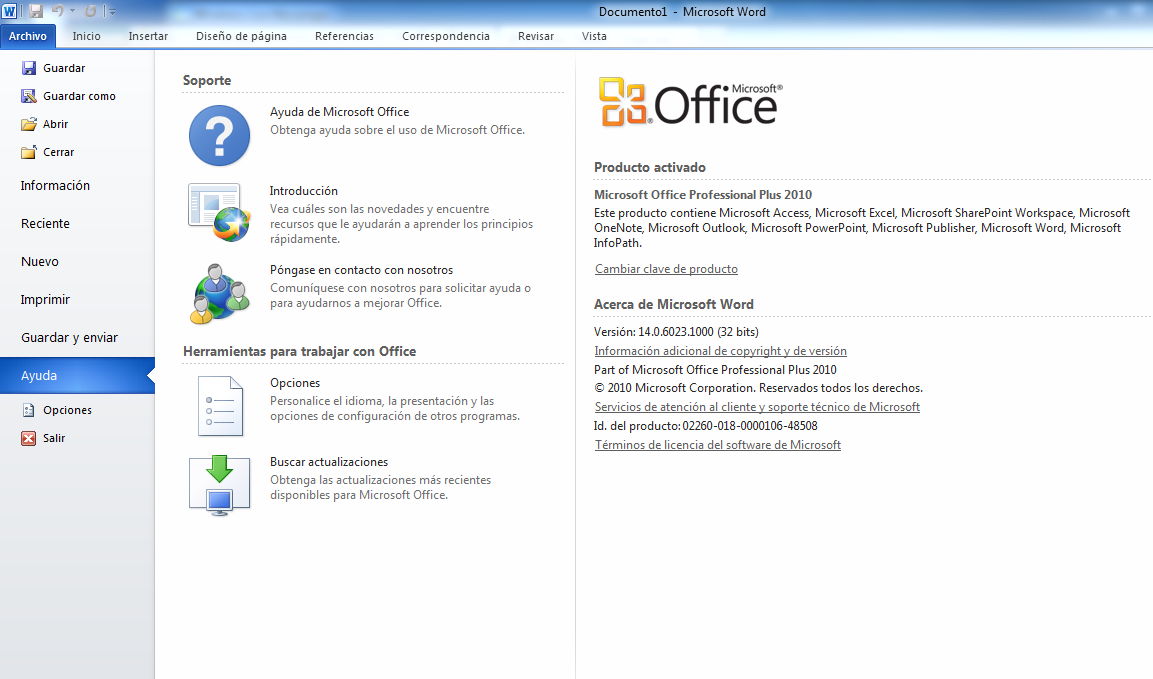The image size is (1153, 679).
Task: Switch to the Inicio tab
Action: click(87, 36)
